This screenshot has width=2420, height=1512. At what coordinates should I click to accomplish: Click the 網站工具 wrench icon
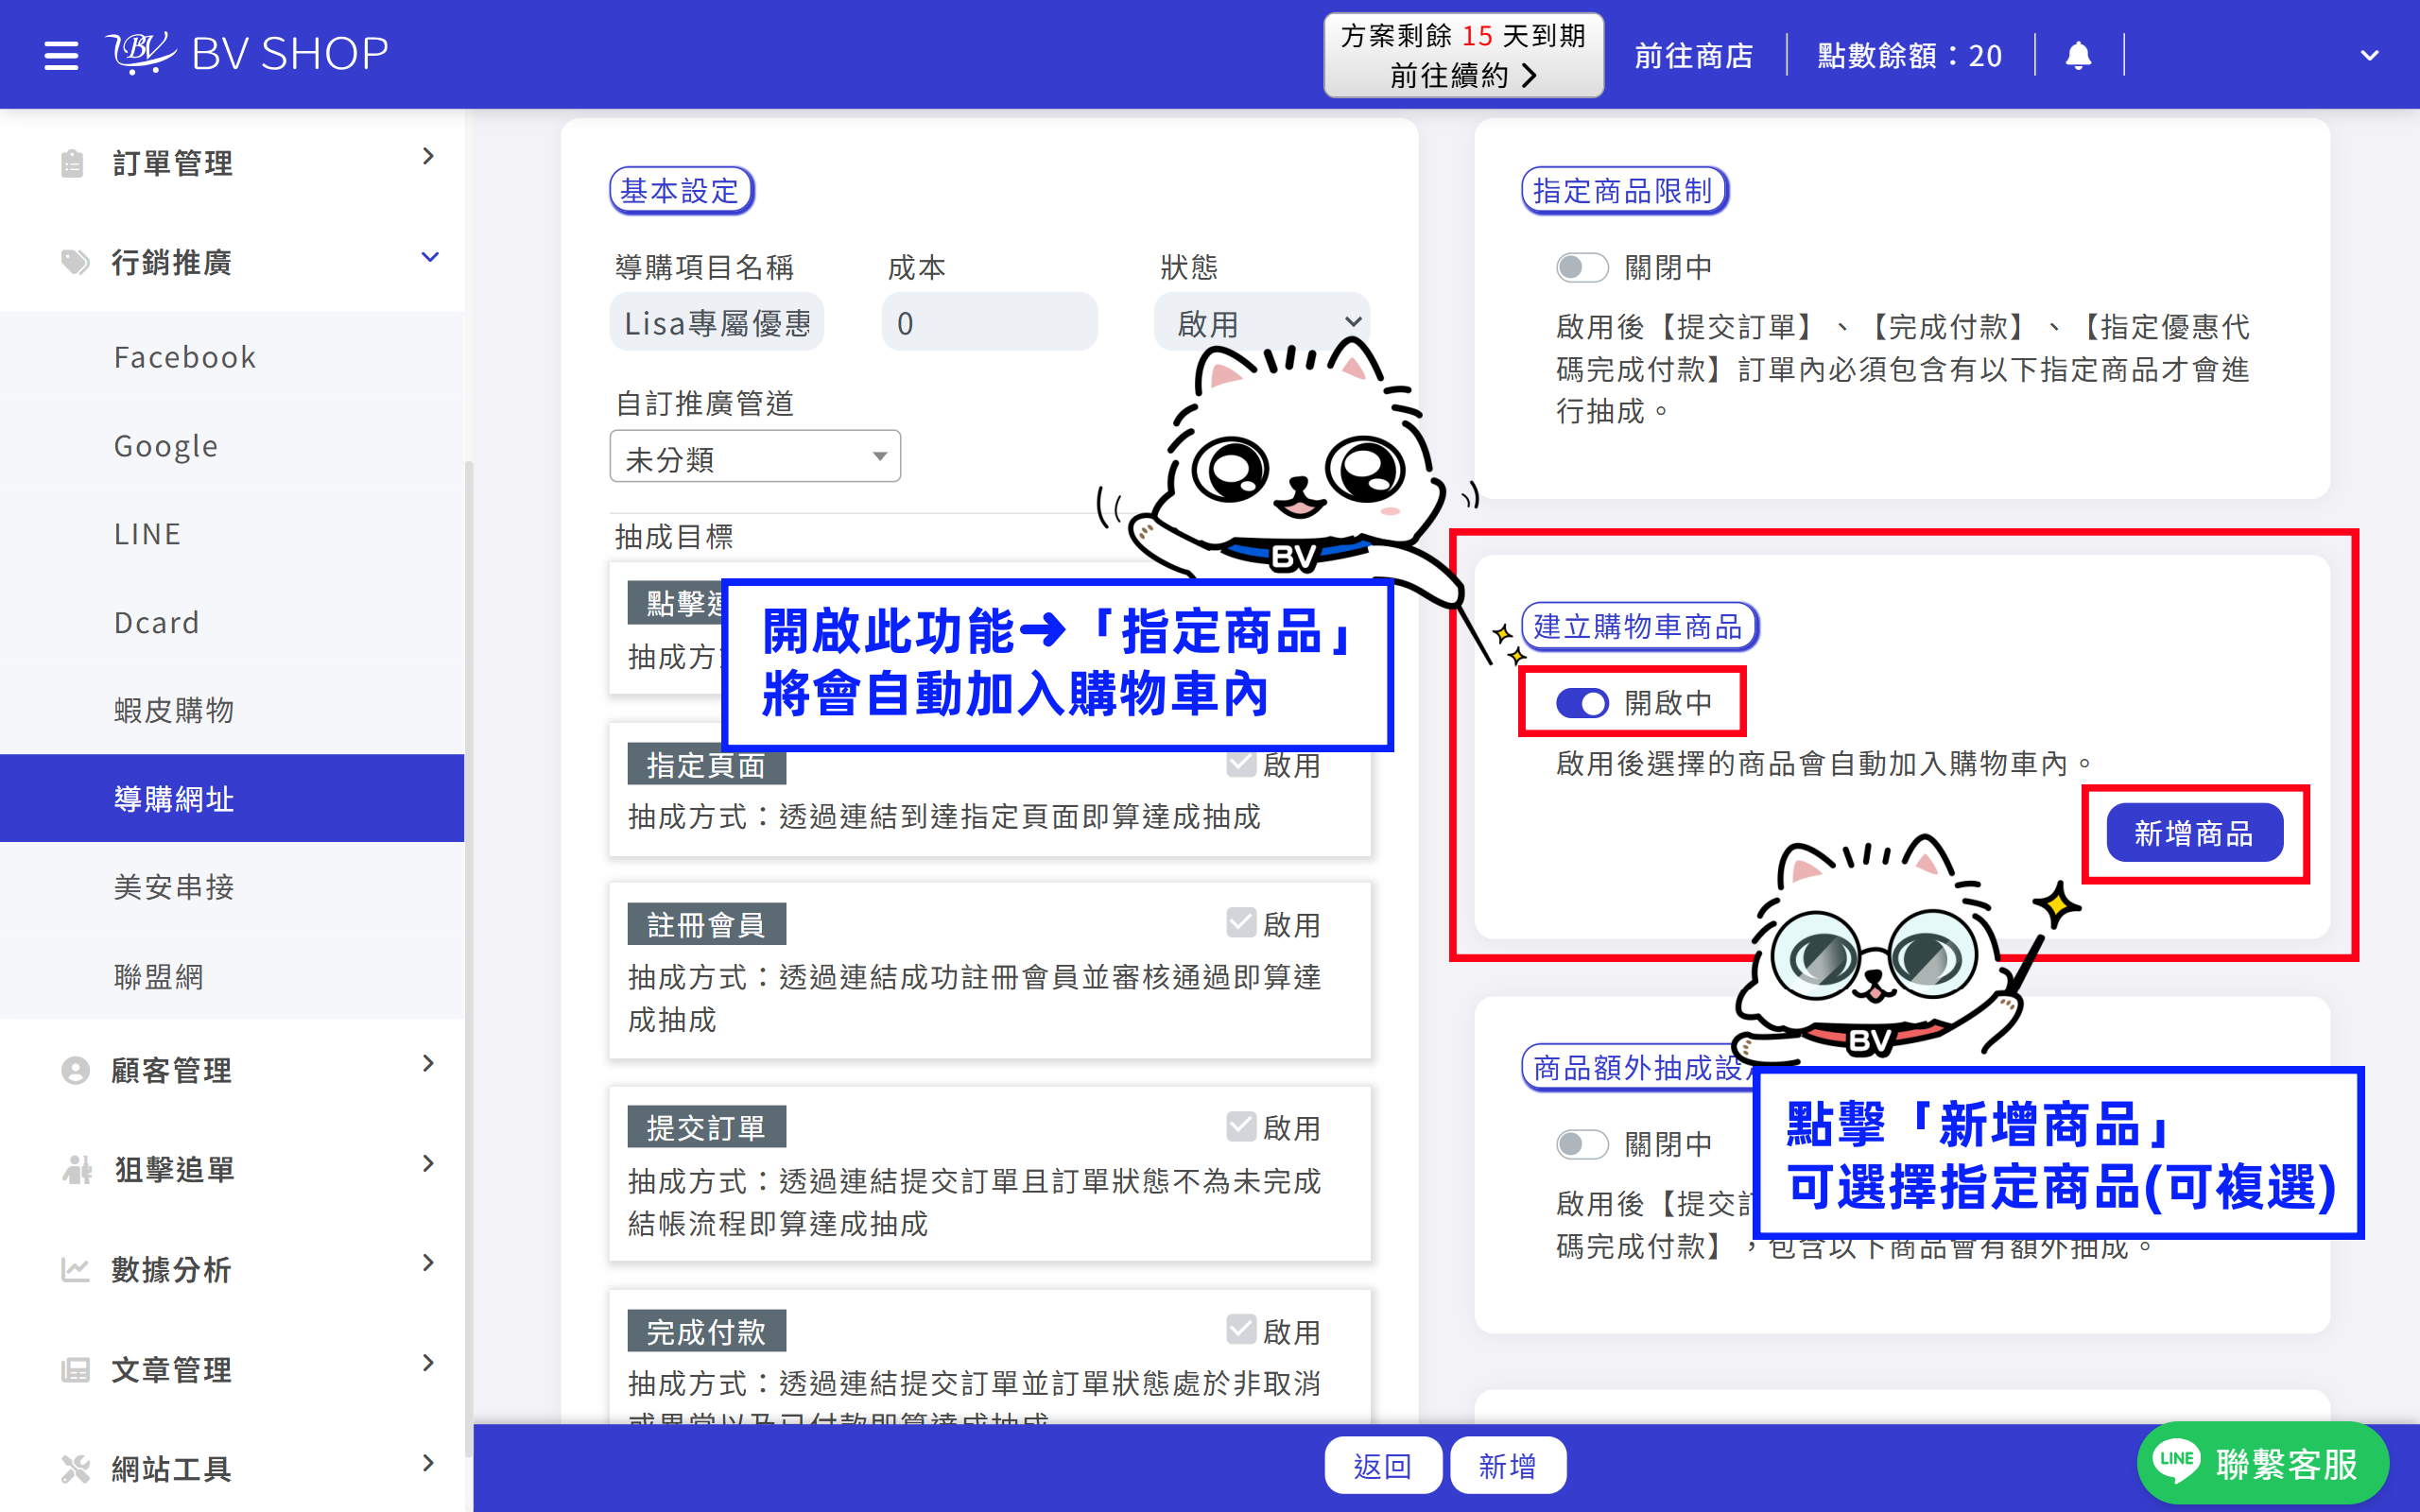pos(75,1468)
